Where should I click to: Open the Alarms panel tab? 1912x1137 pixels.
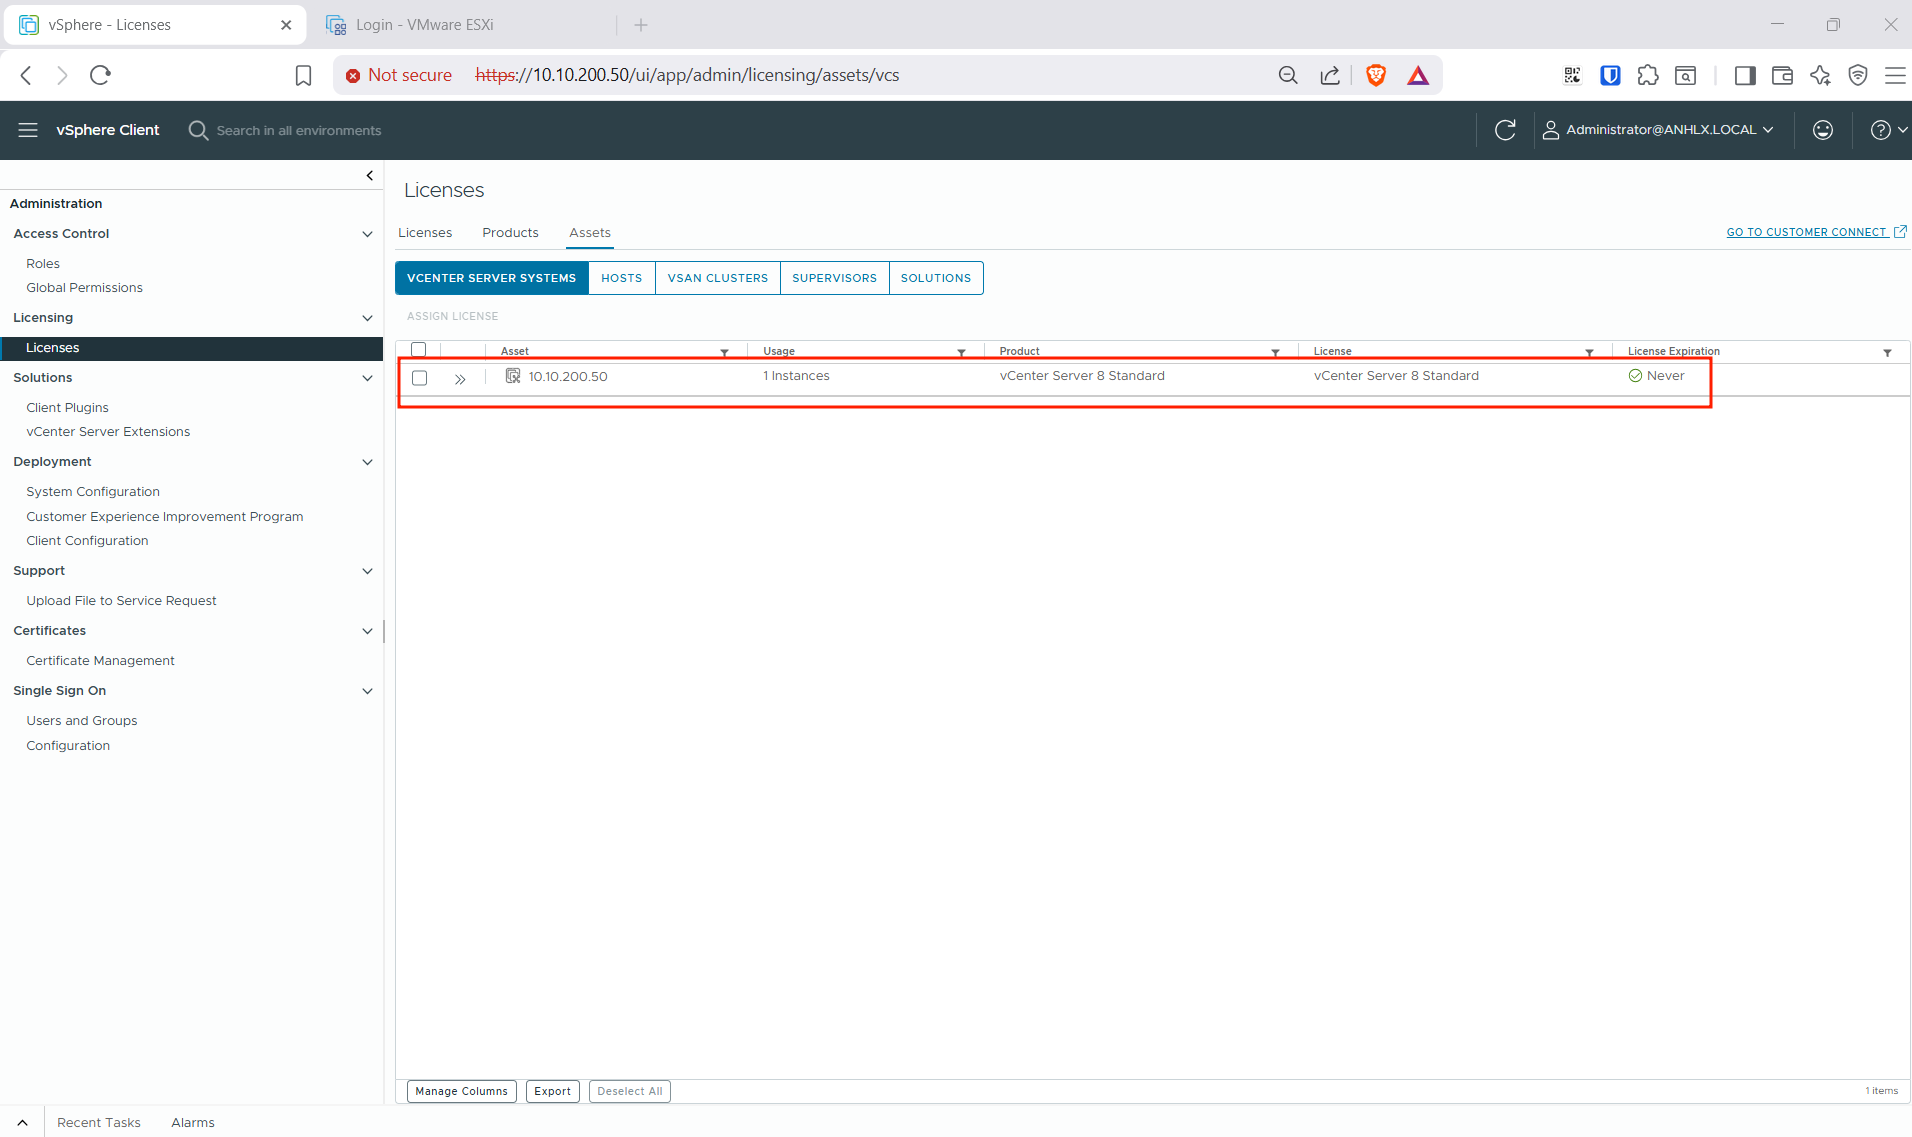(193, 1123)
